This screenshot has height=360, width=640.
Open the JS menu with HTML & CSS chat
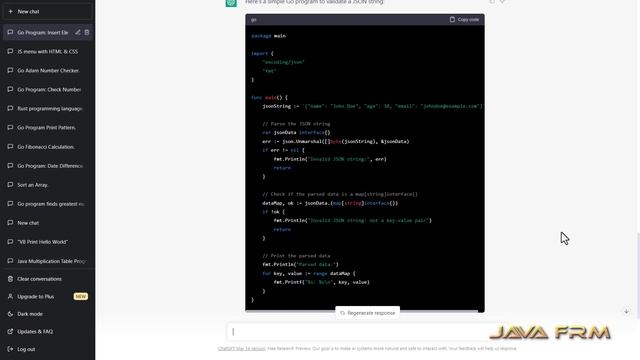[47, 51]
